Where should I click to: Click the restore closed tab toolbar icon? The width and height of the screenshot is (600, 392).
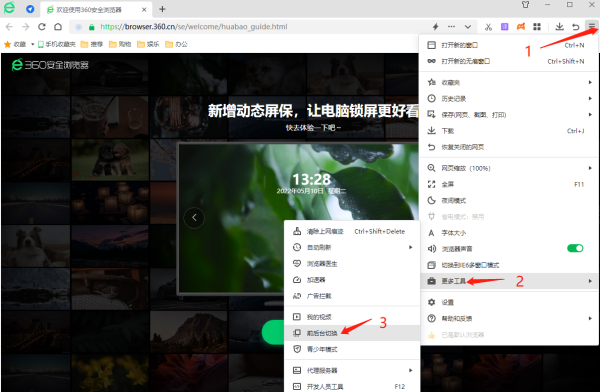click(x=576, y=27)
